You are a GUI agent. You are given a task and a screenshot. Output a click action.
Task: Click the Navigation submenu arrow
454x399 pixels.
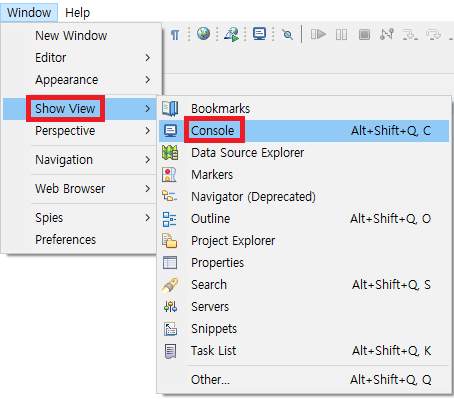(148, 160)
